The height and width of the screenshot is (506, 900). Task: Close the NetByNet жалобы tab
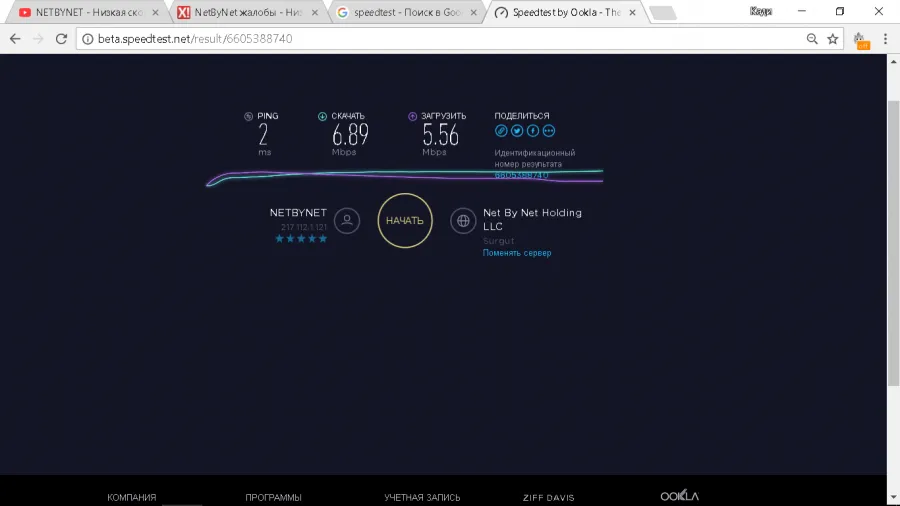[x=315, y=12]
